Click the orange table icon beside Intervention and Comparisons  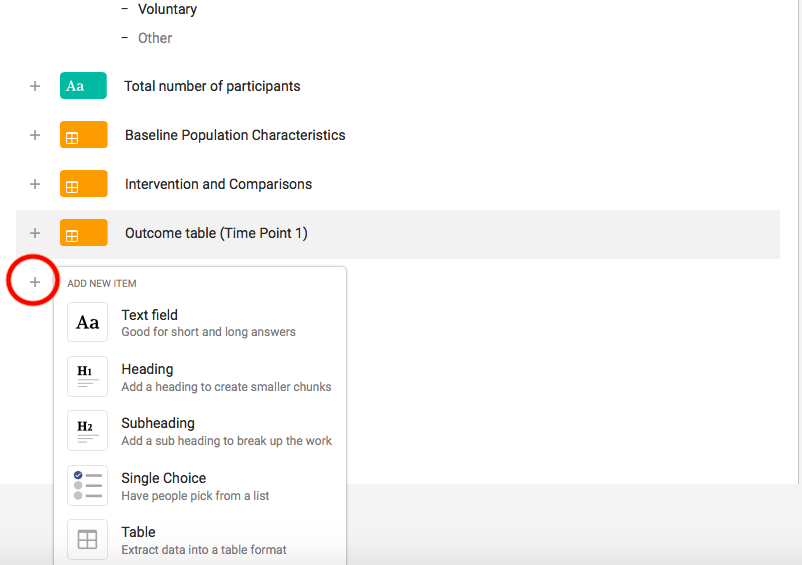(83, 184)
